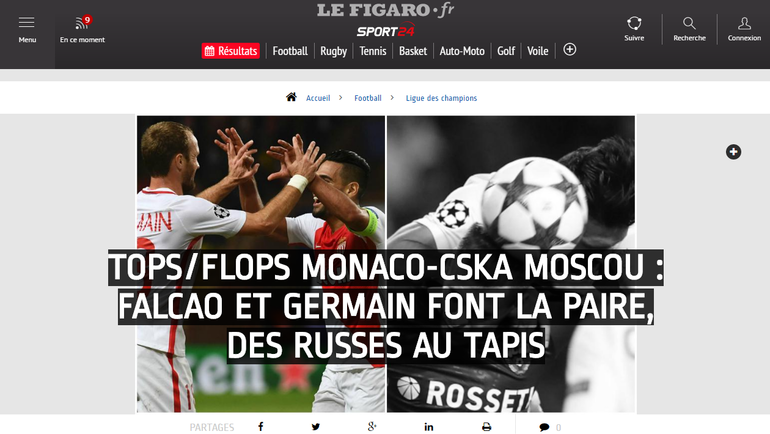Share article on Google Plus
Viewport: 770px width, 434px height.
pyautogui.click(x=372, y=427)
